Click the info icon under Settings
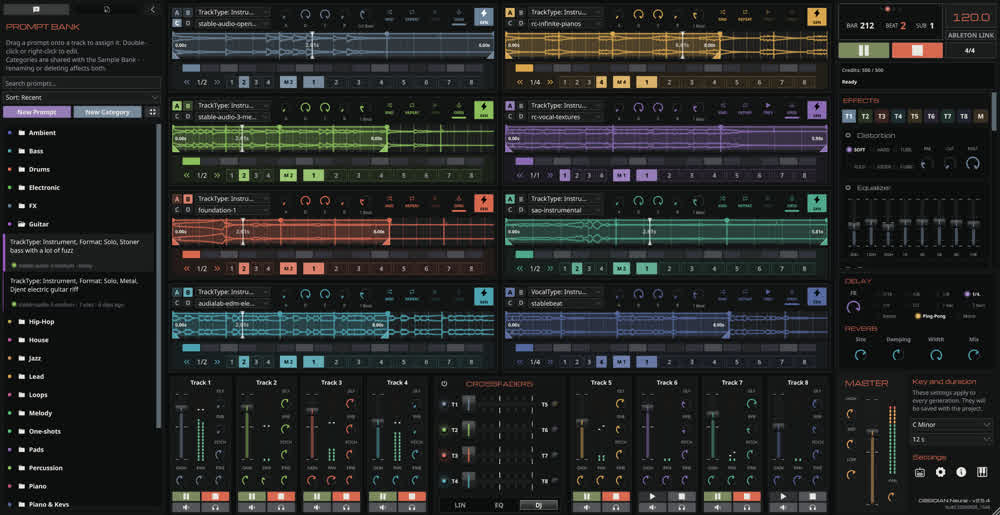The width and height of the screenshot is (1000, 515). (x=962, y=472)
